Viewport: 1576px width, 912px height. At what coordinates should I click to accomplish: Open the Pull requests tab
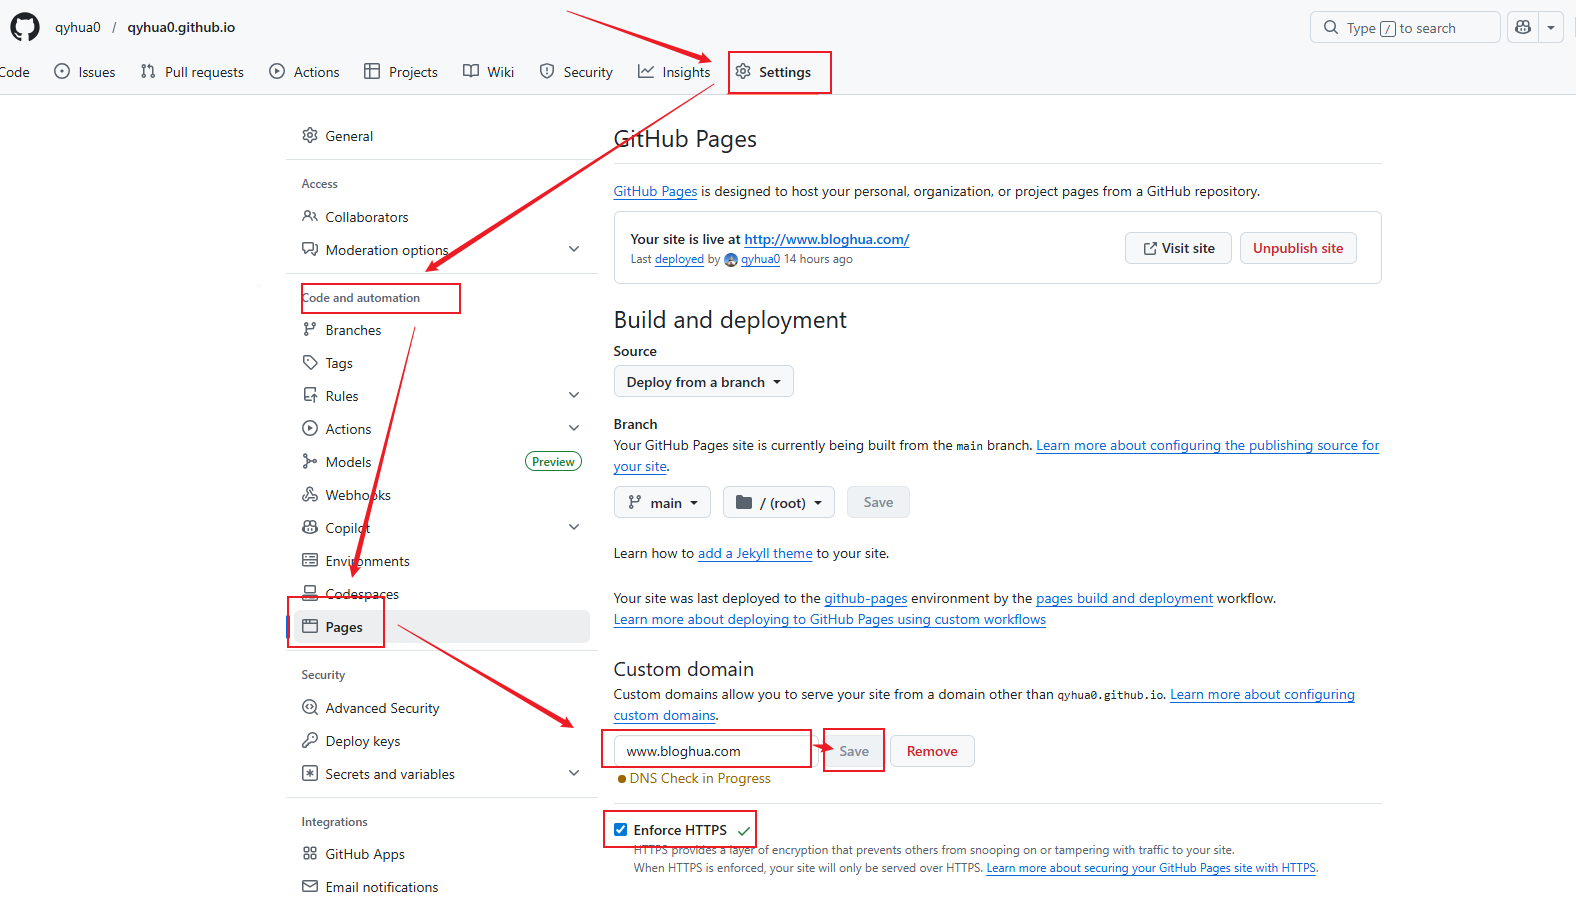tap(192, 72)
